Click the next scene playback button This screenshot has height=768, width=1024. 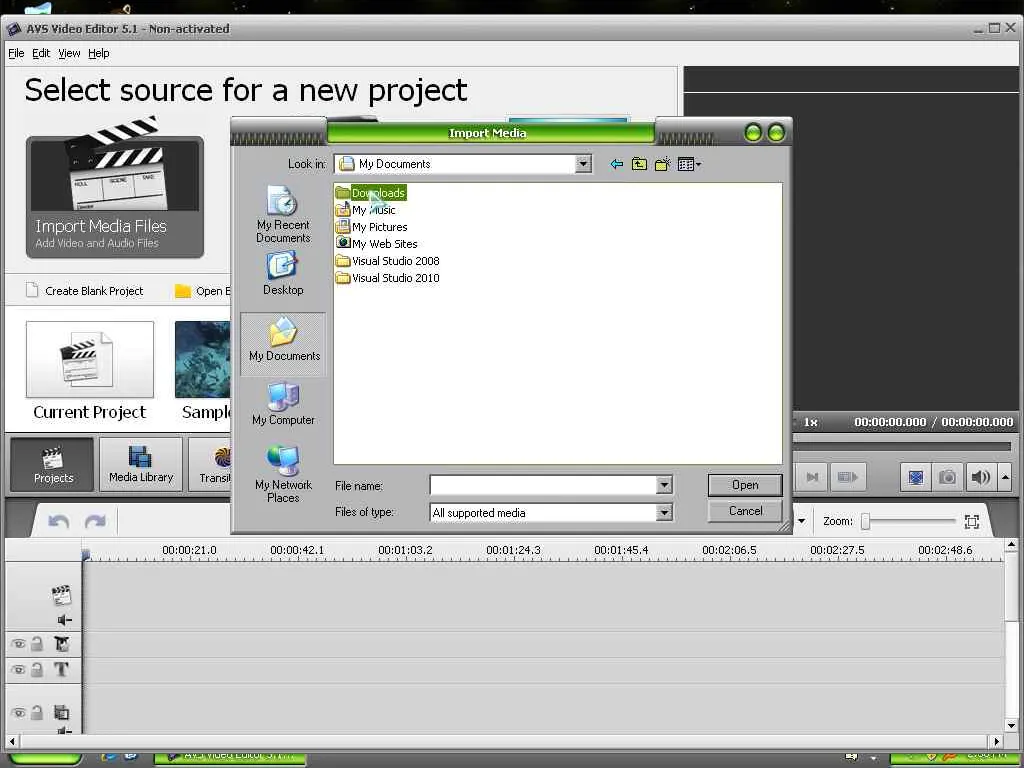(x=848, y=477)
